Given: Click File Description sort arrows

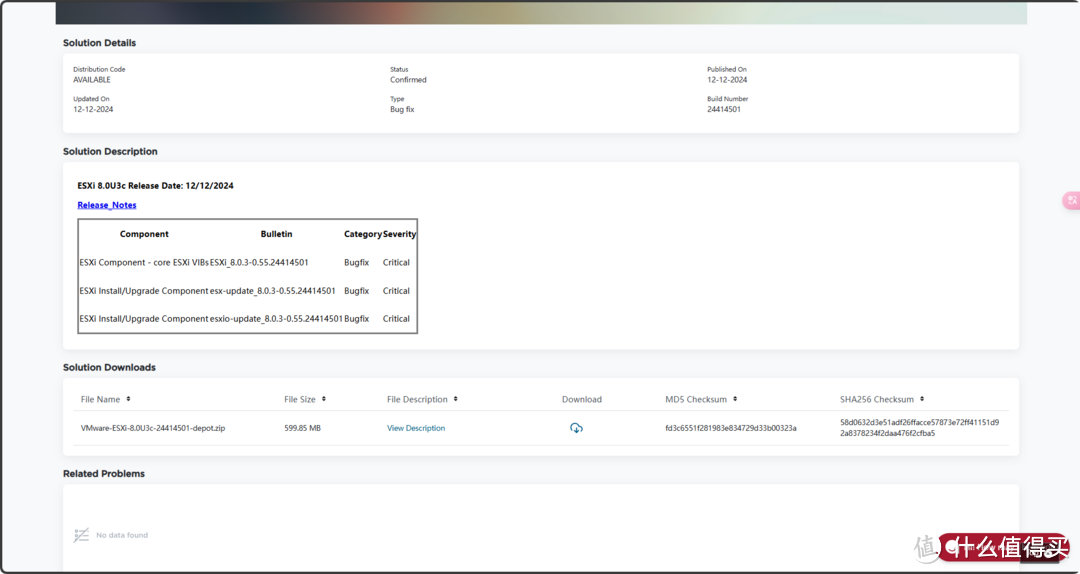Looking at the screenshot, I should tap(456, 399).
